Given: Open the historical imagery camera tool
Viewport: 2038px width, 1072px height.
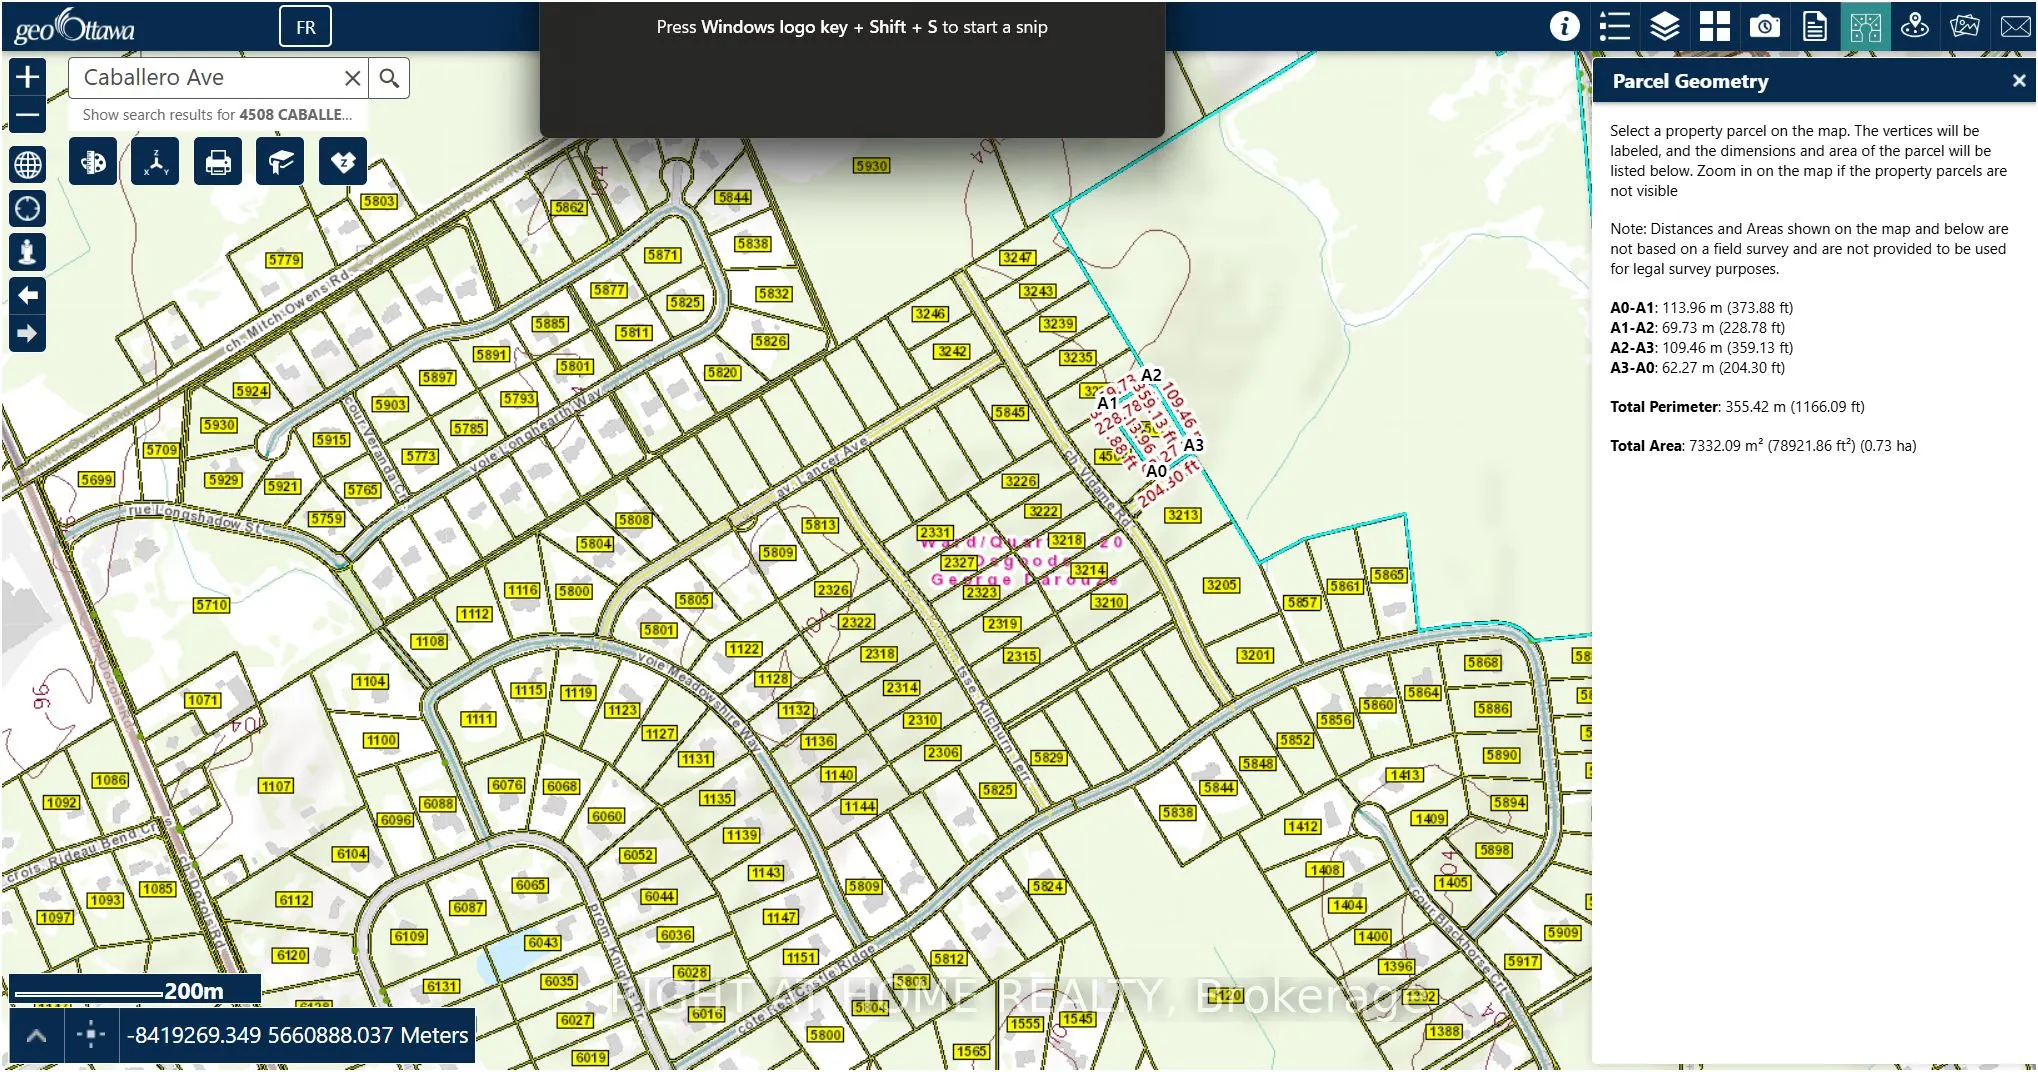Looking at the screenshot, I should (x=1765, y=26).
